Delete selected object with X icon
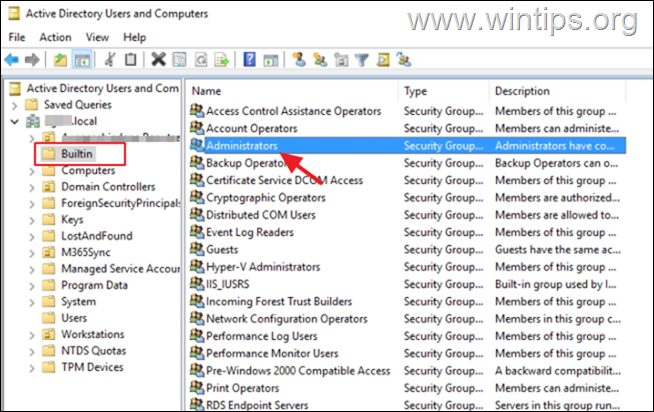 coord(158,60)
